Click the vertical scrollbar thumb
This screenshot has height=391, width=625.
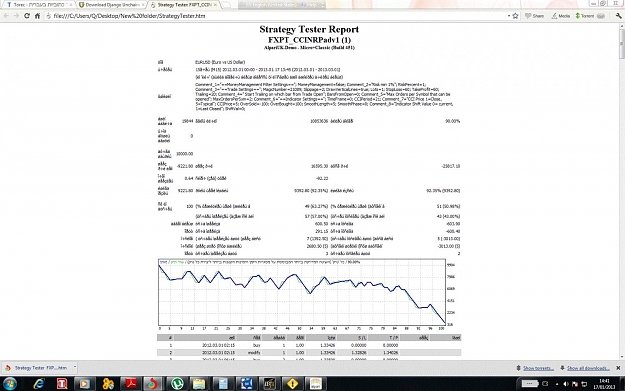[x=622, y=44]
